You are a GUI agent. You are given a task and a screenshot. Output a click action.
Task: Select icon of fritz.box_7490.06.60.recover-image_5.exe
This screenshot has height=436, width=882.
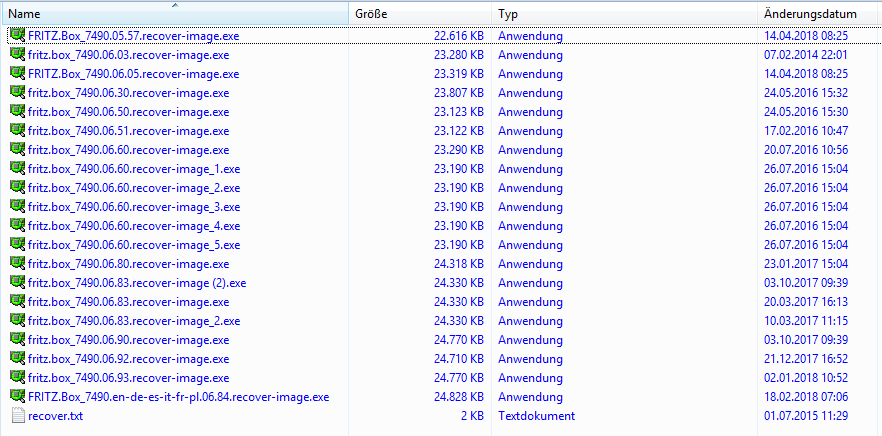click(18, 245)
